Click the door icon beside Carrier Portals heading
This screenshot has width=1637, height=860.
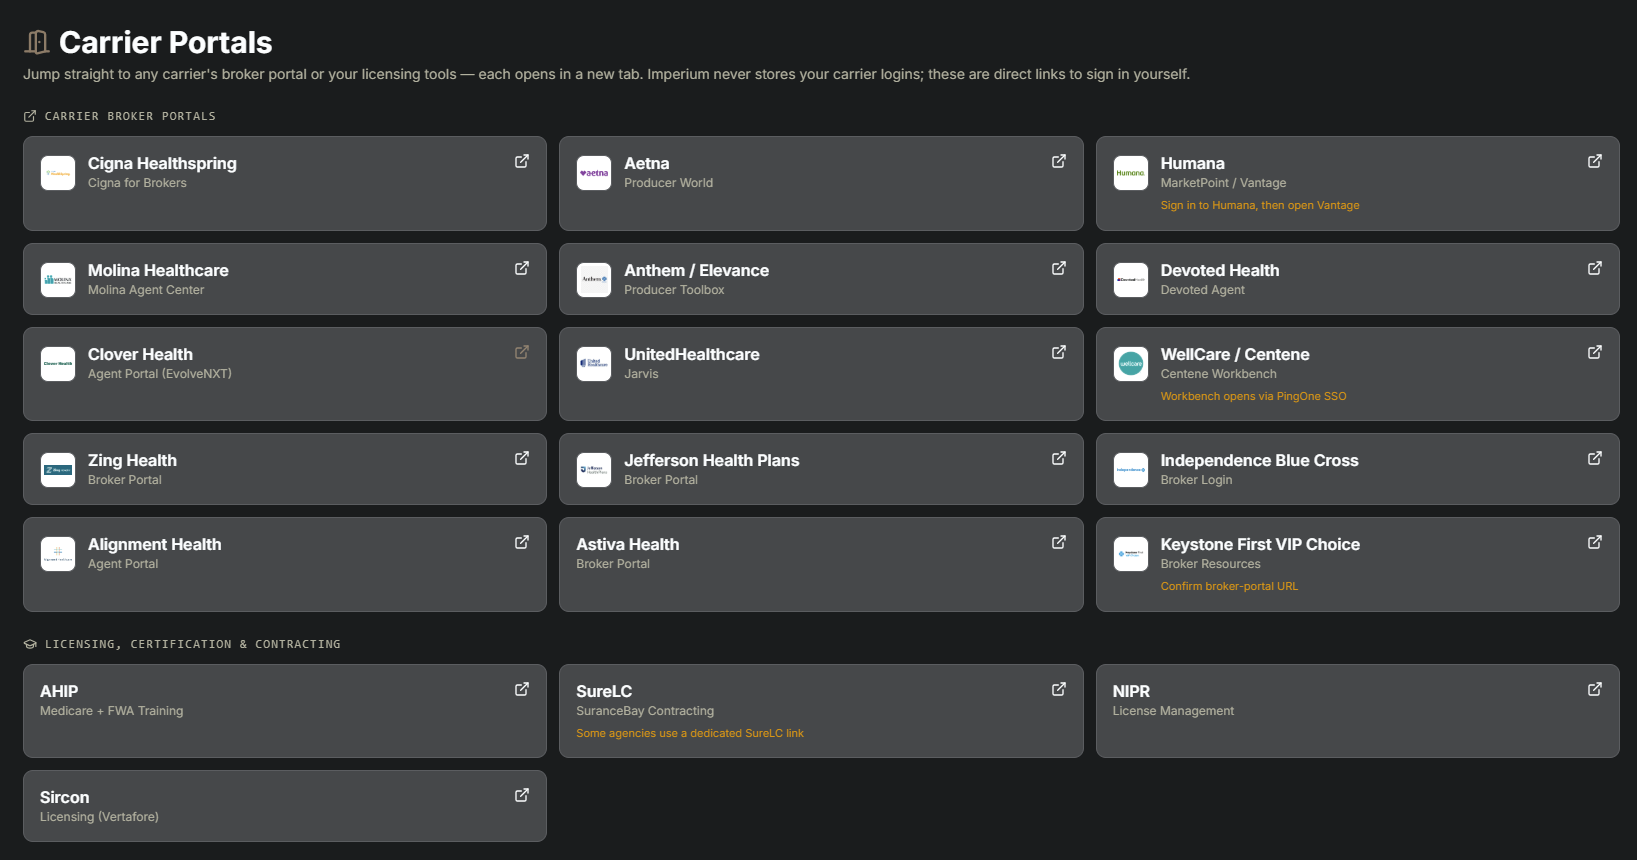click(37, 42)
